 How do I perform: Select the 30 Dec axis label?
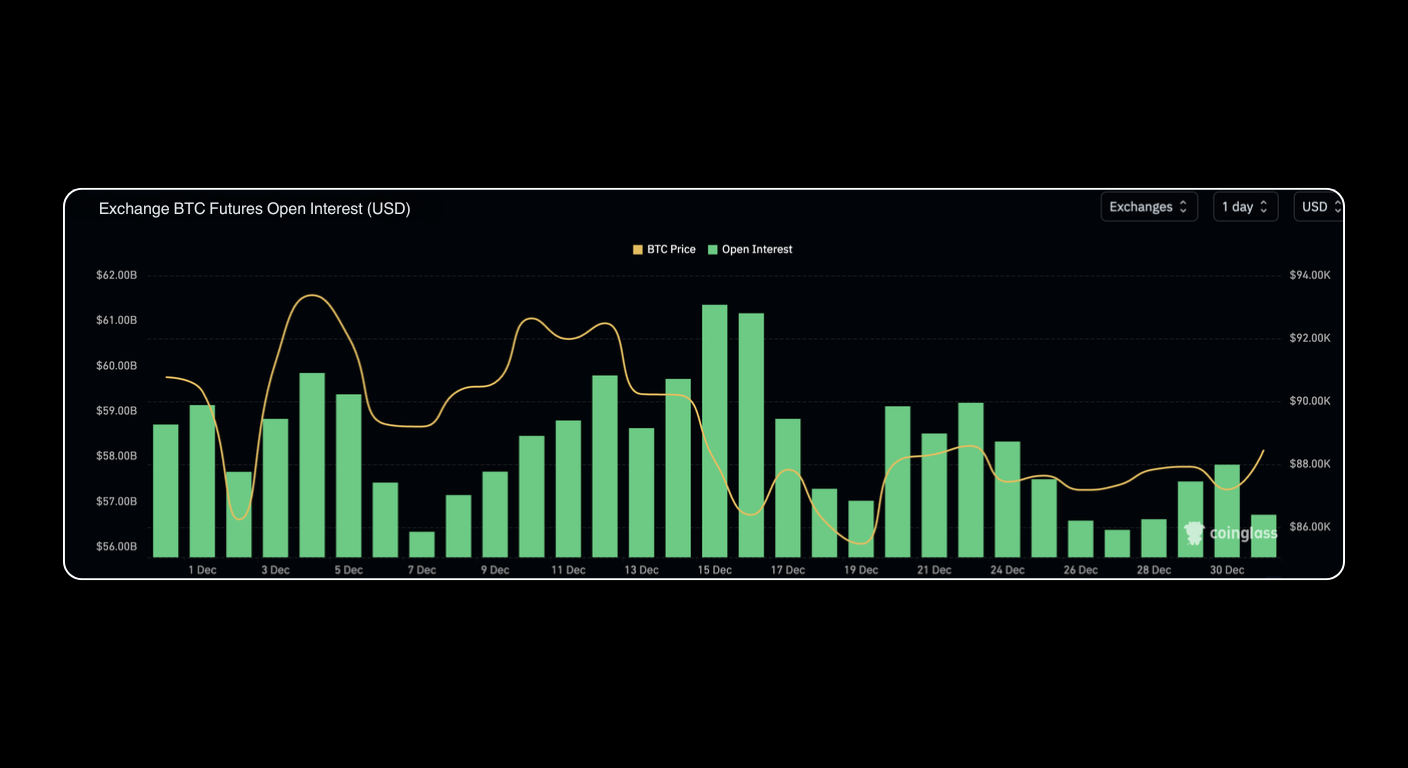pyautogui.click(x=1227, y=569)
